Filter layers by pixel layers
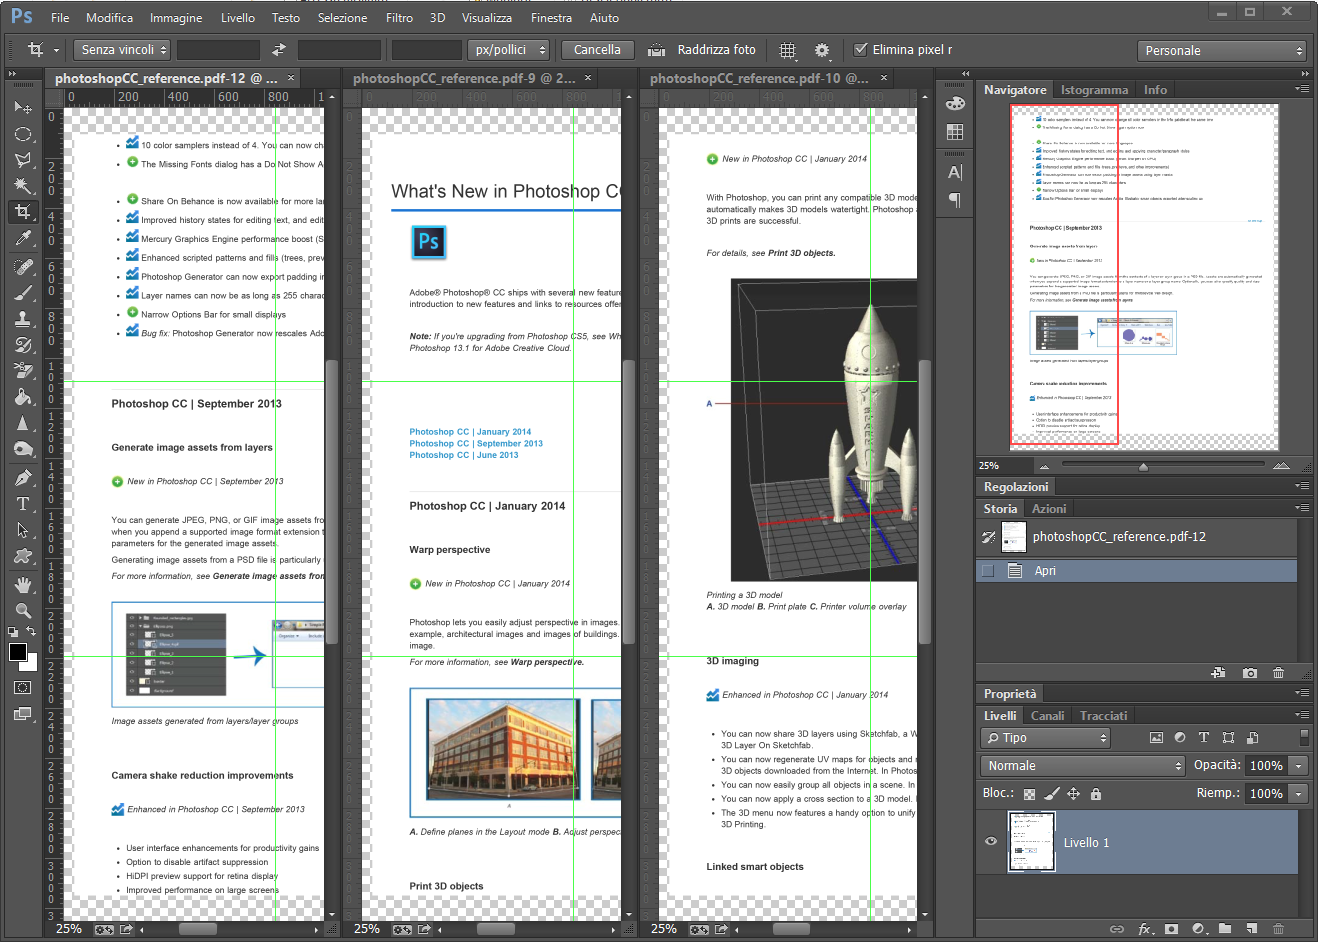This screenshot has width=1318, height=942. [1156, 738]
